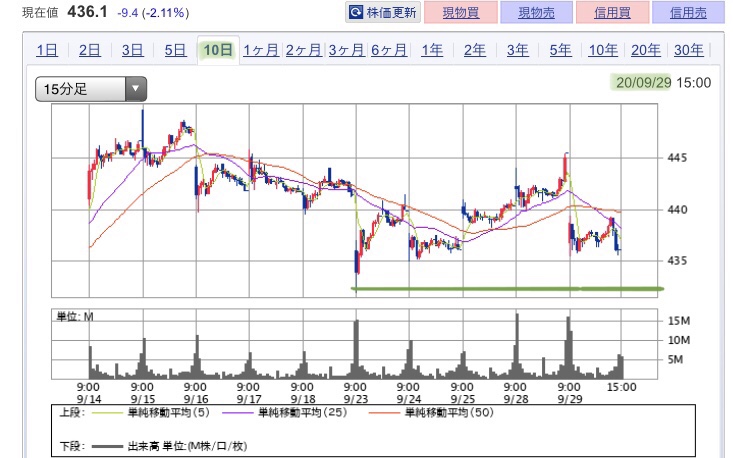The image size is (733, 458).
Task: Switch chart to 6ヶ月 period
Action: (389, 50)
